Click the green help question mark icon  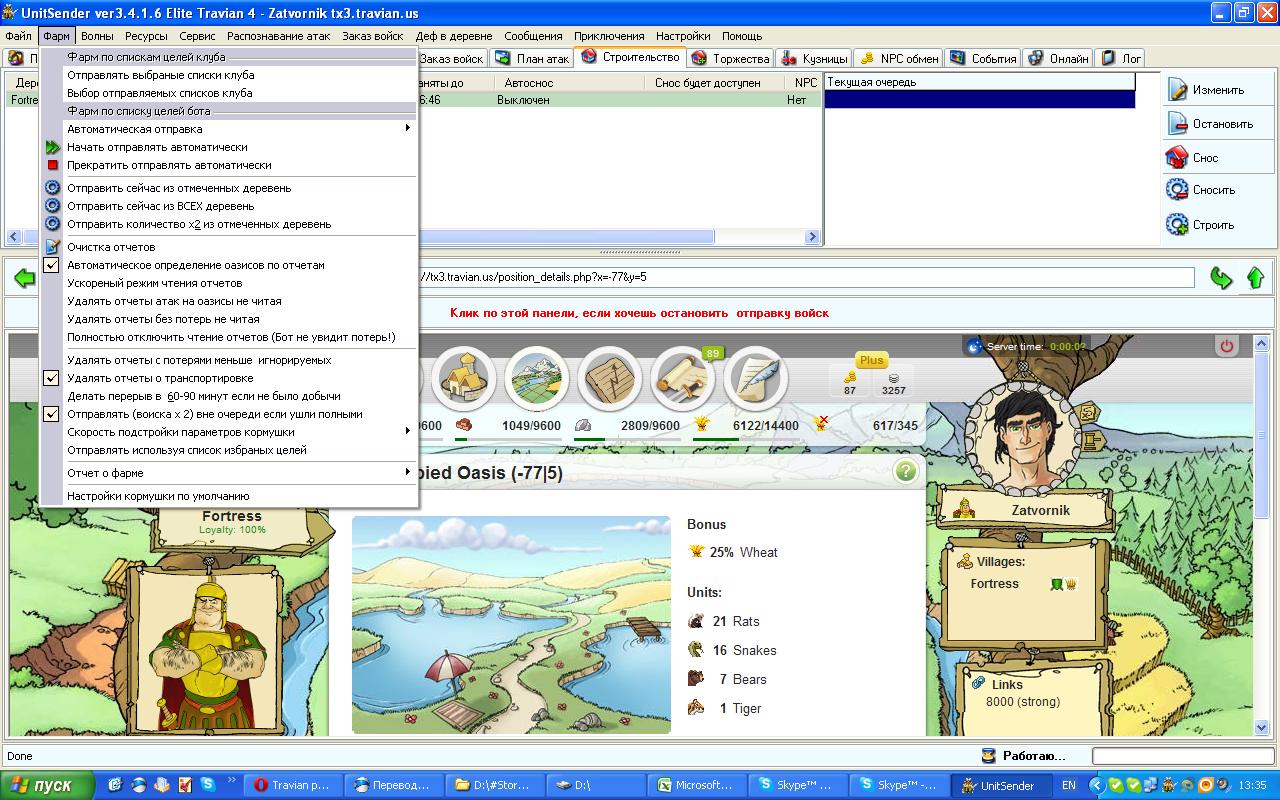tap(906, 471)
